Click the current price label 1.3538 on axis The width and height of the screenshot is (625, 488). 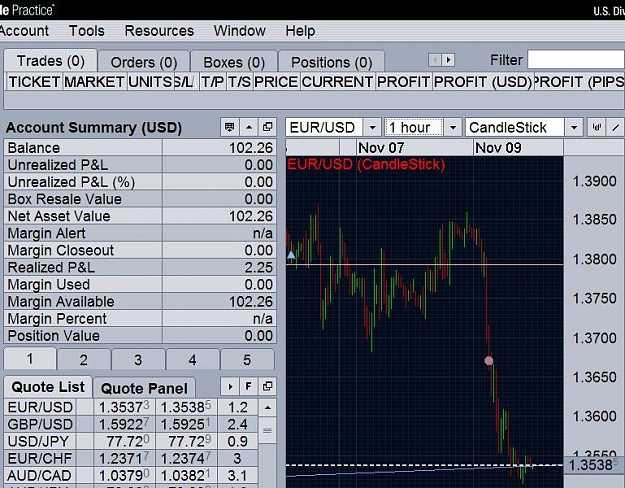click(x=593, y=465)
